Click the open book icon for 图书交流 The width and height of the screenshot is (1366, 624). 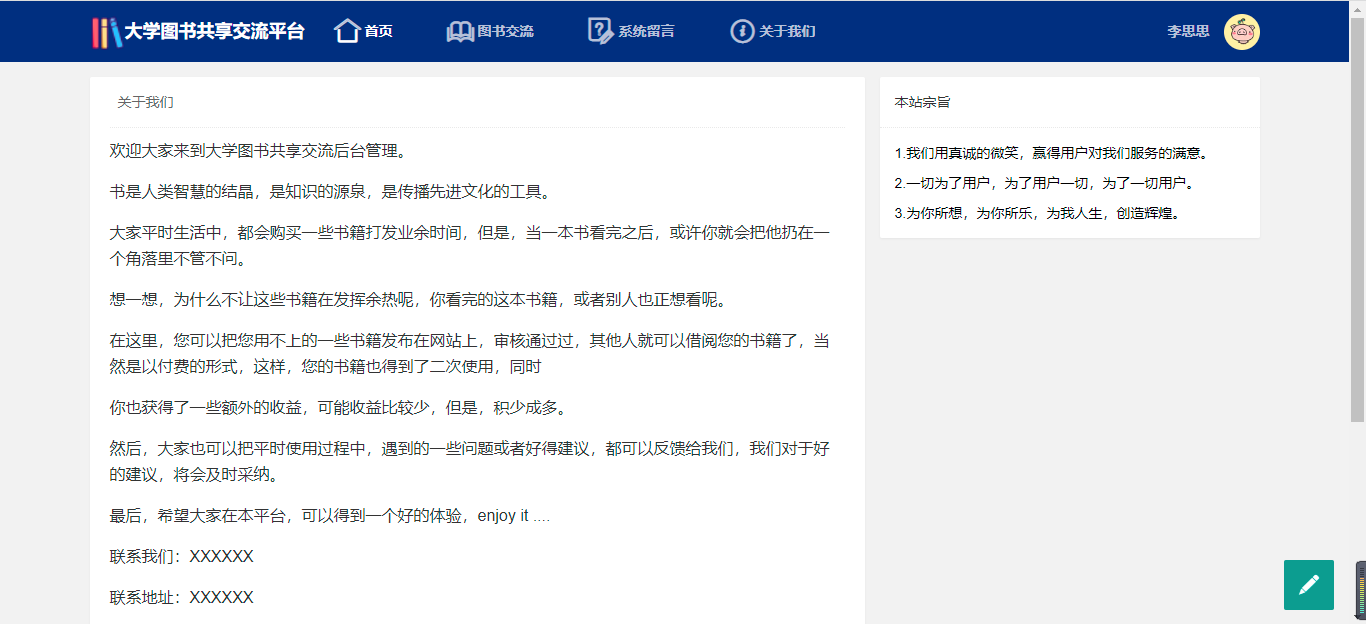point(460,32)
